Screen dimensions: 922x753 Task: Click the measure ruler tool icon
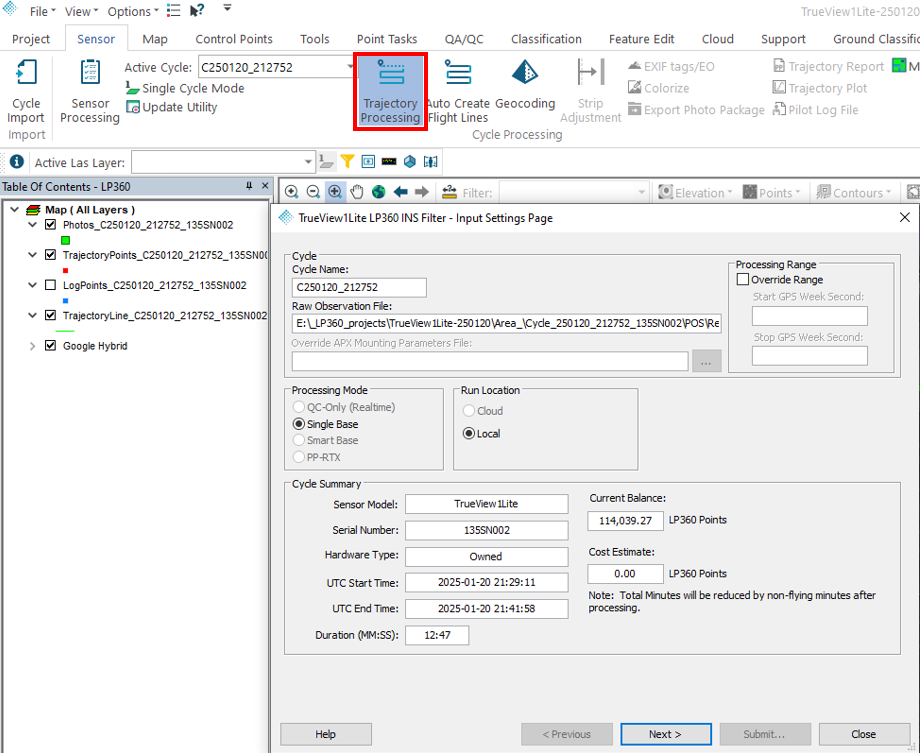click(x=449, y=192)
